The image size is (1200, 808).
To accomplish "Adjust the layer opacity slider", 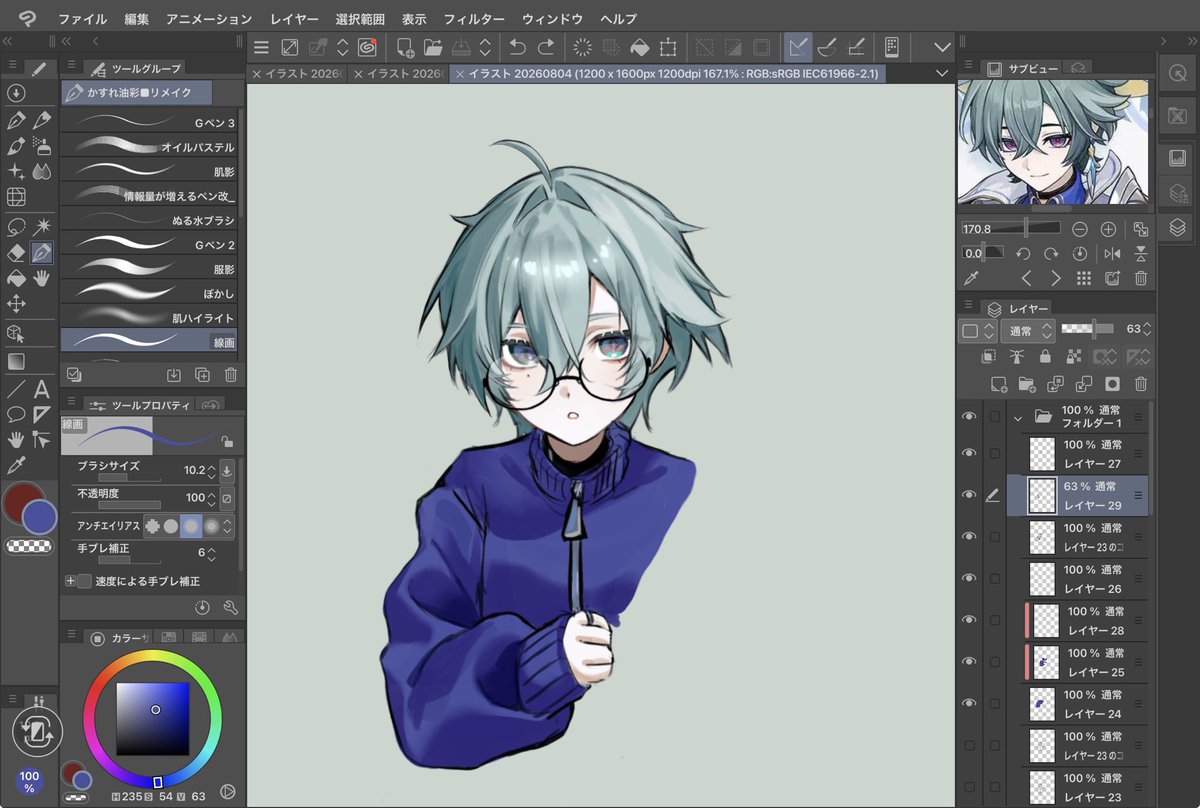I will pyautogui.click(x=1088, y=328).
